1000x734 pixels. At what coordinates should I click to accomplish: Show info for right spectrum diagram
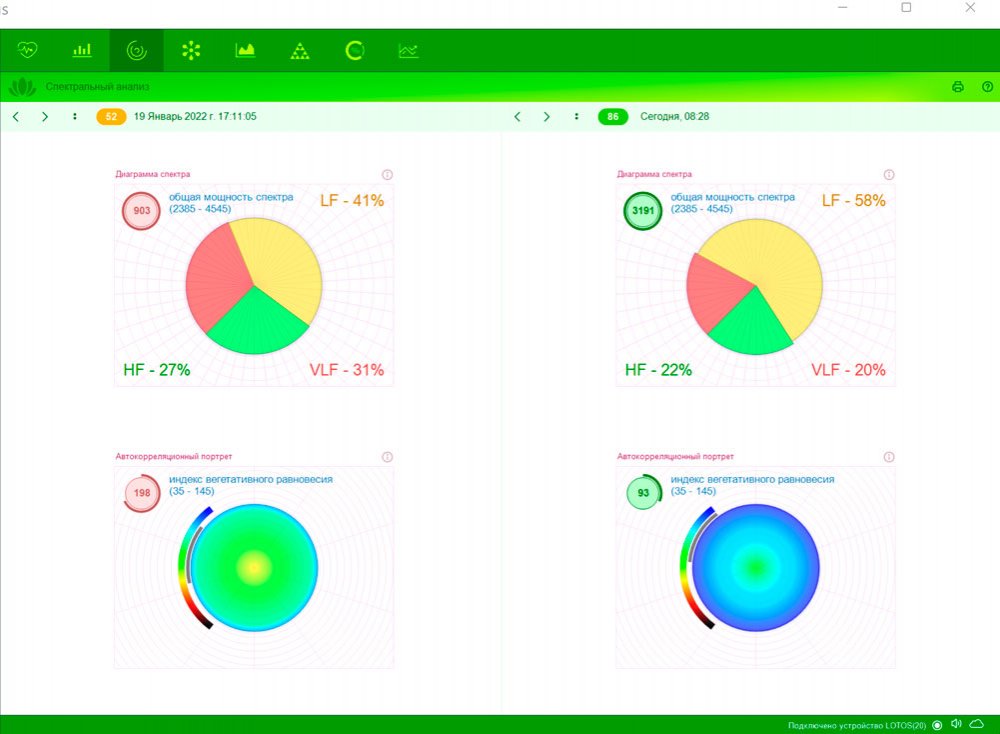[x=889, y=175]
